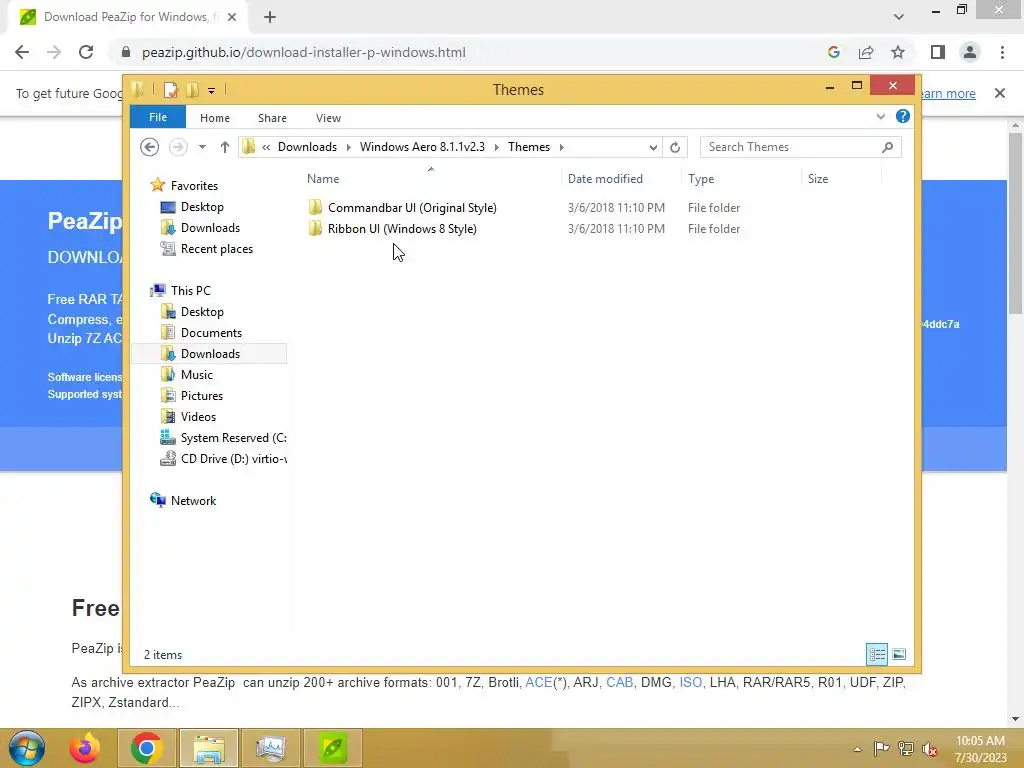
Task: Open a new Chrome tab
Action: (270, 17)
